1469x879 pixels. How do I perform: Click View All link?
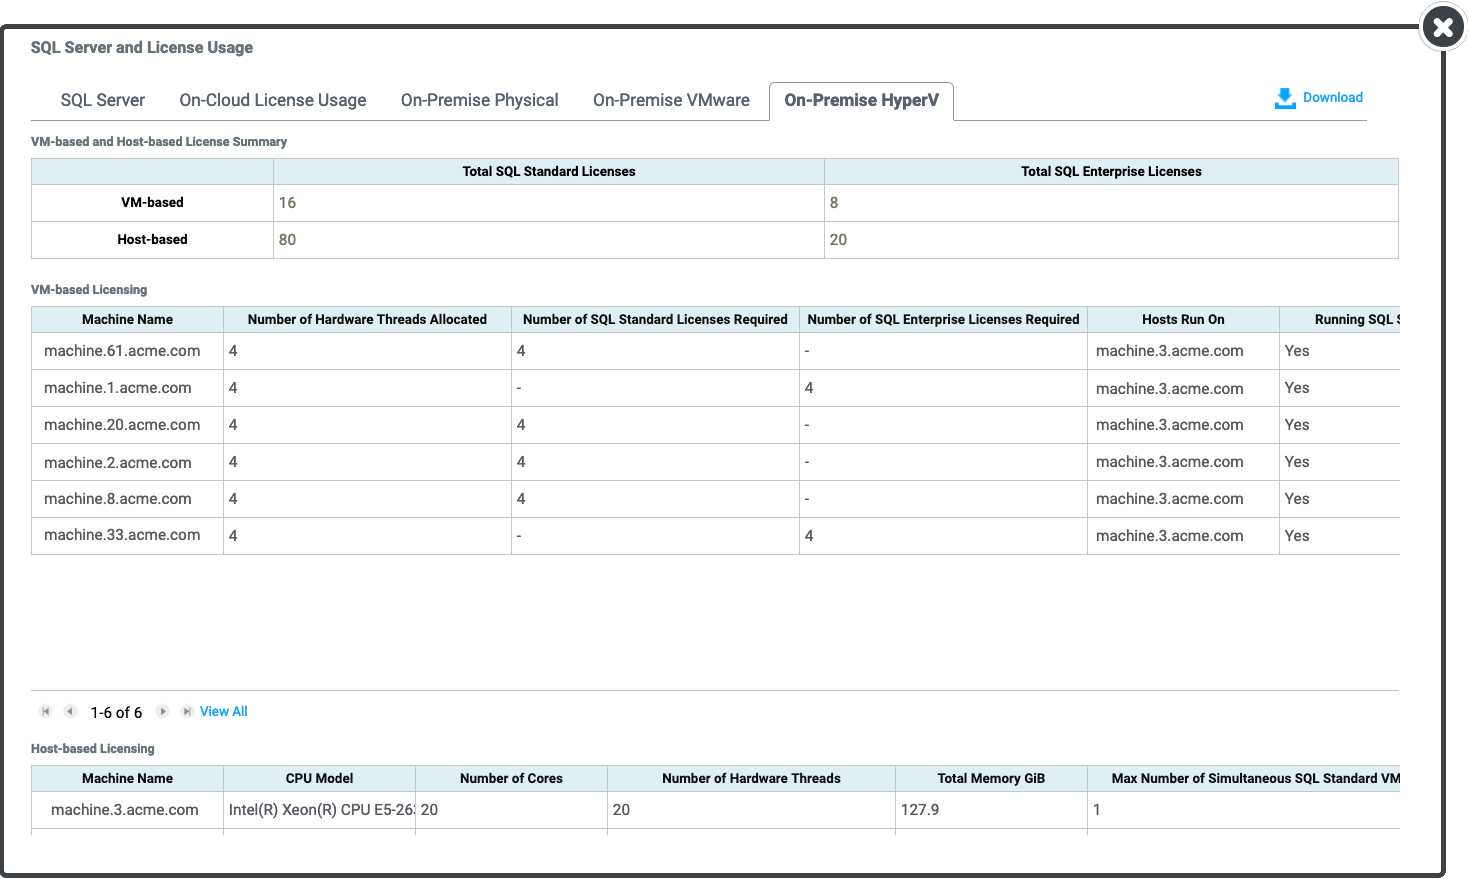(x=224, y=712)
